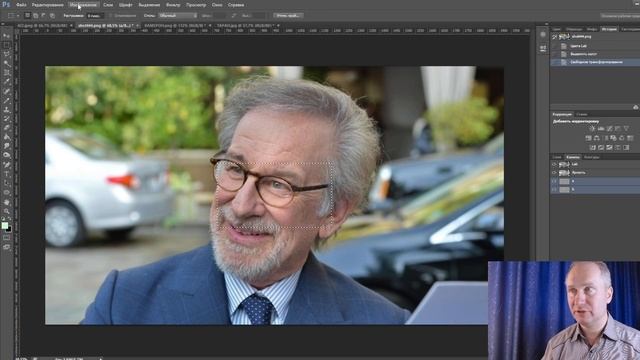
Task: Click the background color swatch
Action: click(x=9, y=229)
